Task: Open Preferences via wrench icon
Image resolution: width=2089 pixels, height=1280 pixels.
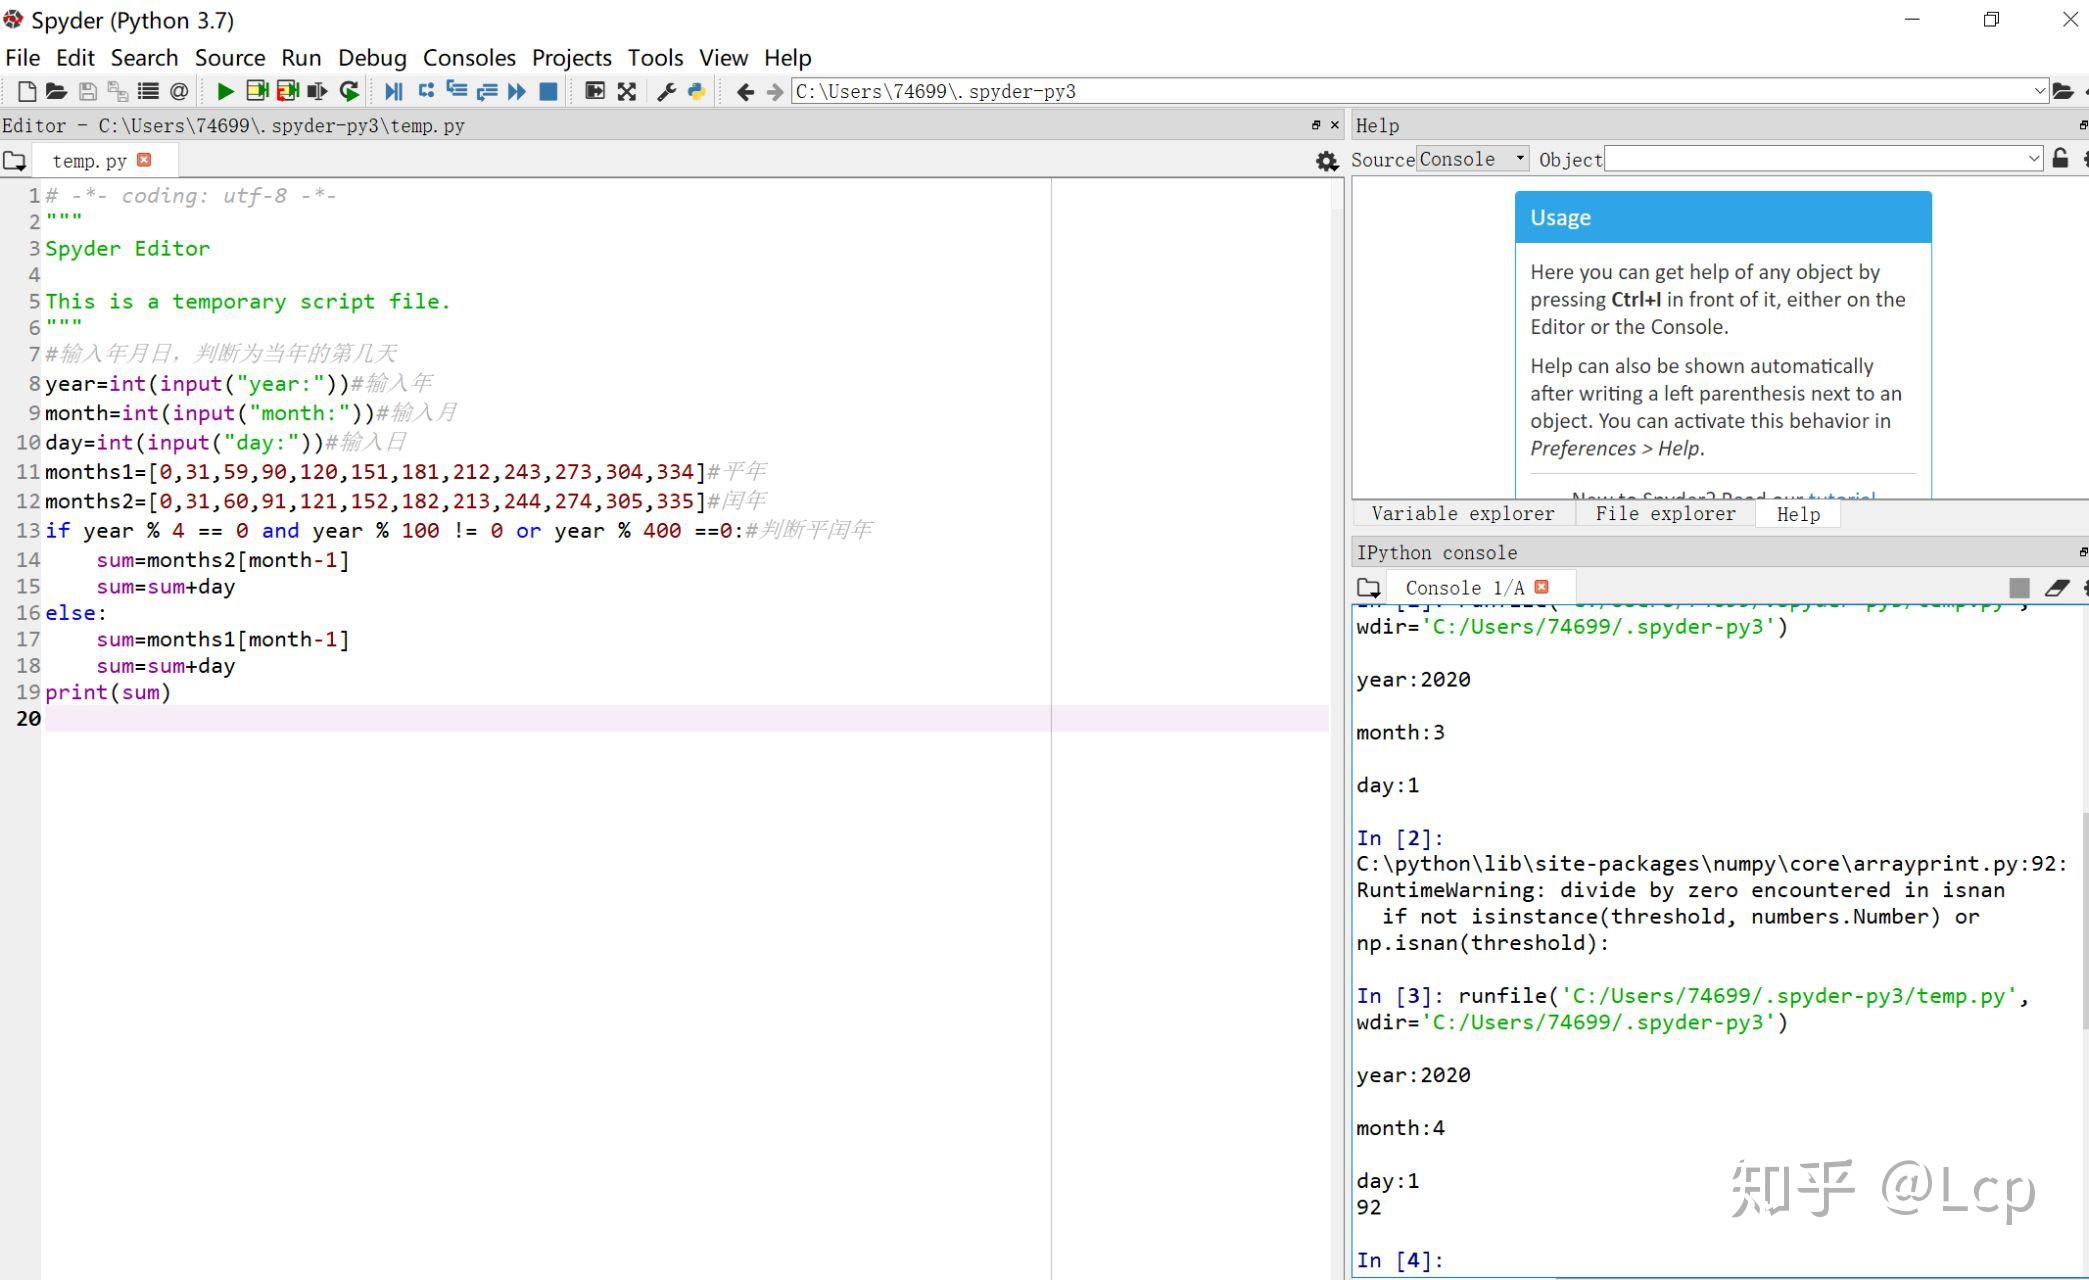Action: coord(666,92)
